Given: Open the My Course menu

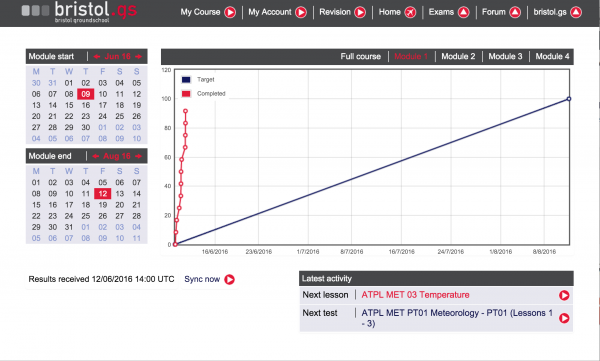Looking at the screenshot, I should point(200,12).
